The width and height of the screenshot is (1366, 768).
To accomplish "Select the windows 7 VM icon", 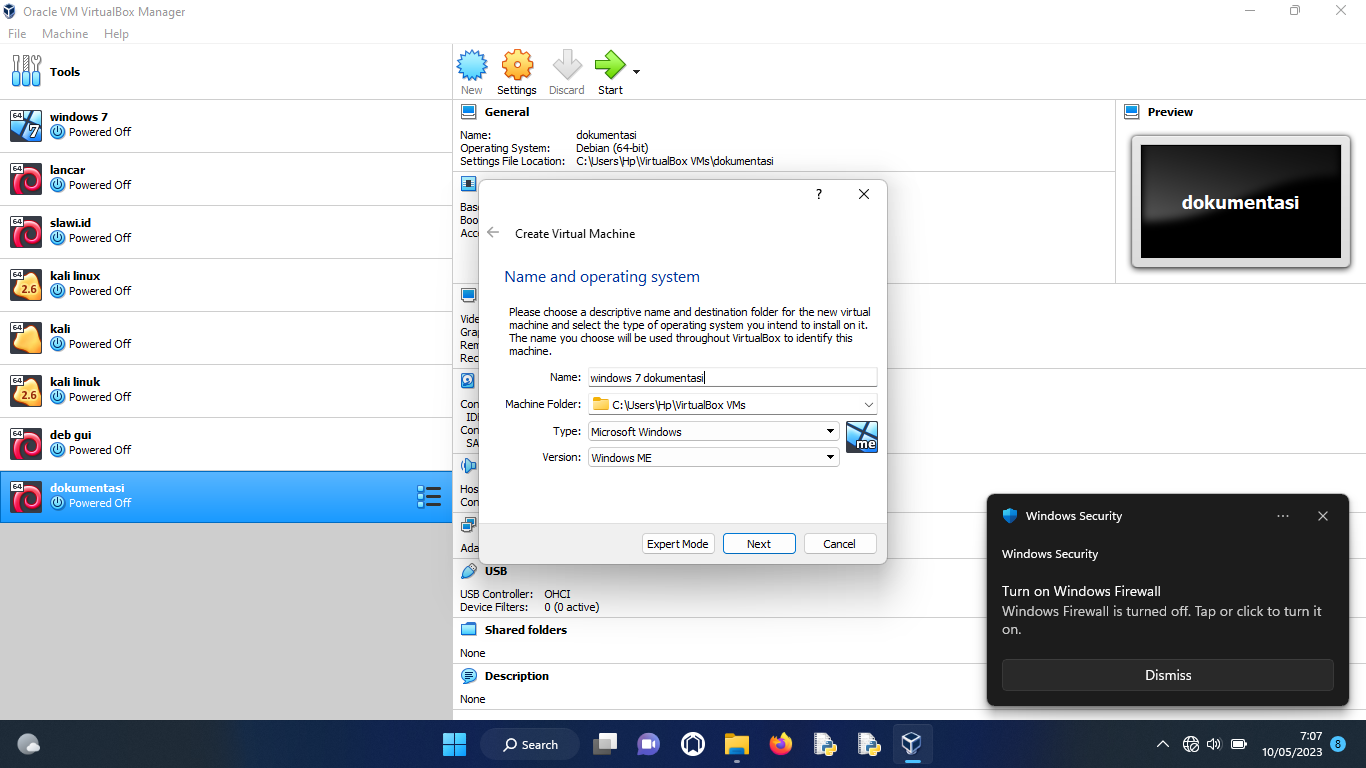I will 26,125.
